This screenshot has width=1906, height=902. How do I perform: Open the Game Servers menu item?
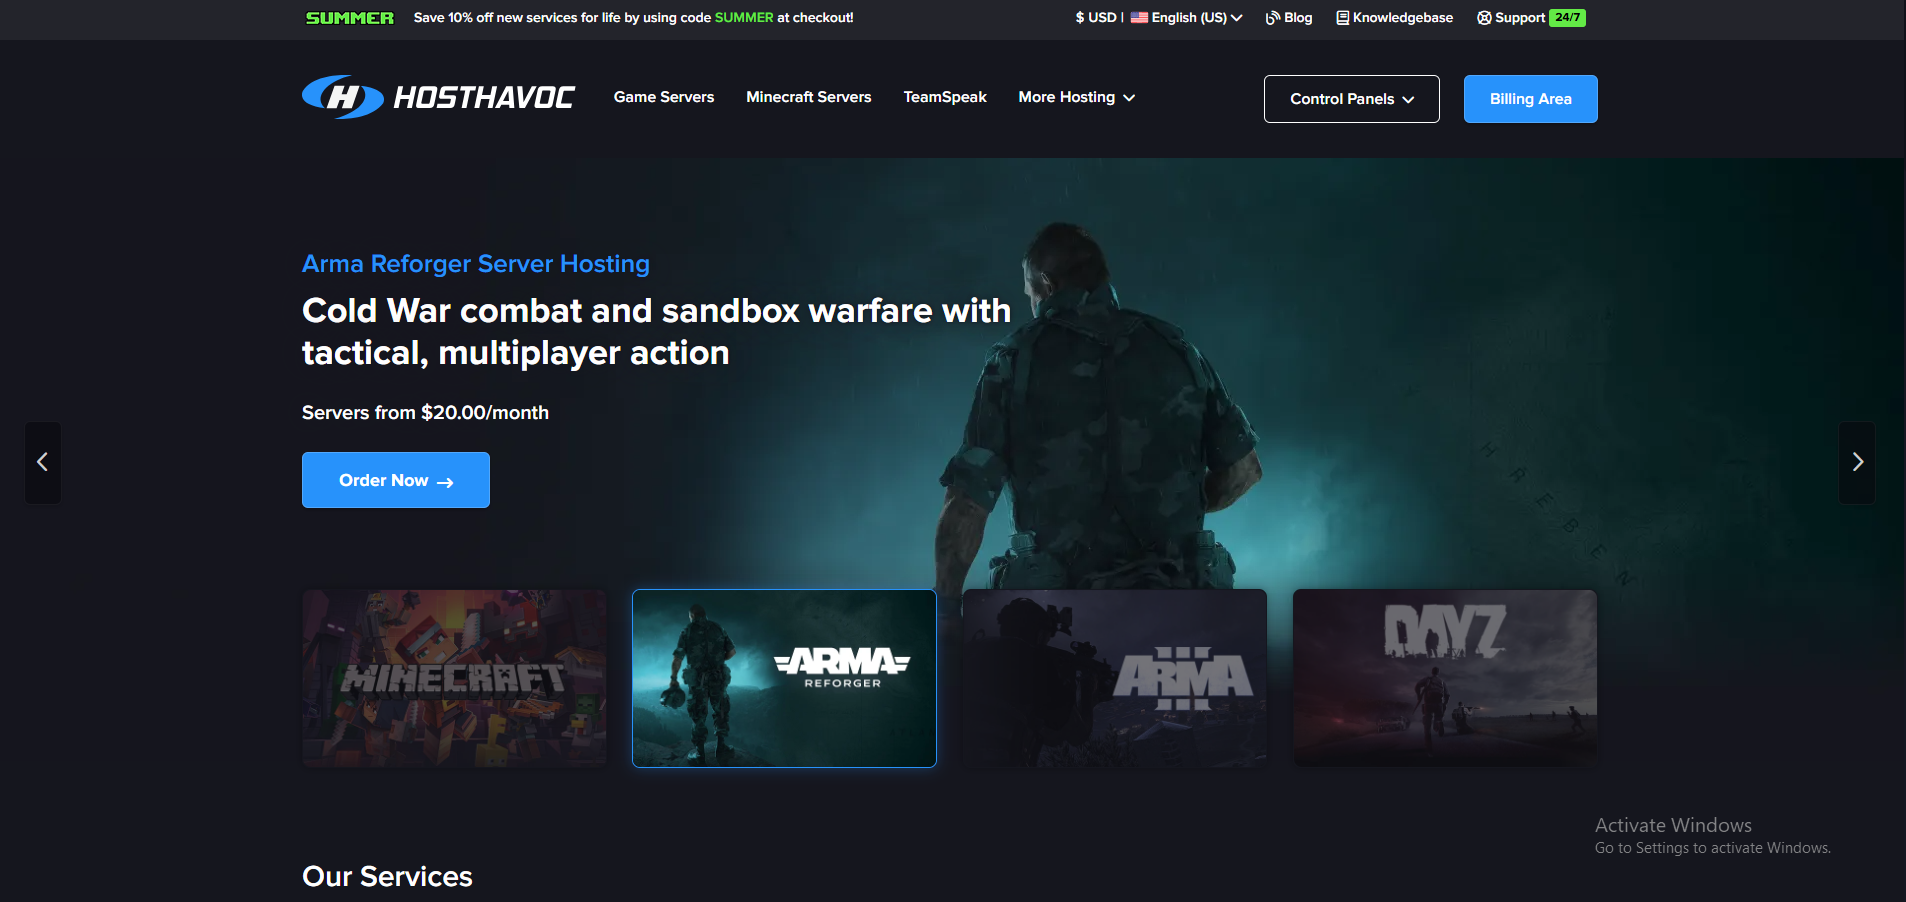click(664, 97)
